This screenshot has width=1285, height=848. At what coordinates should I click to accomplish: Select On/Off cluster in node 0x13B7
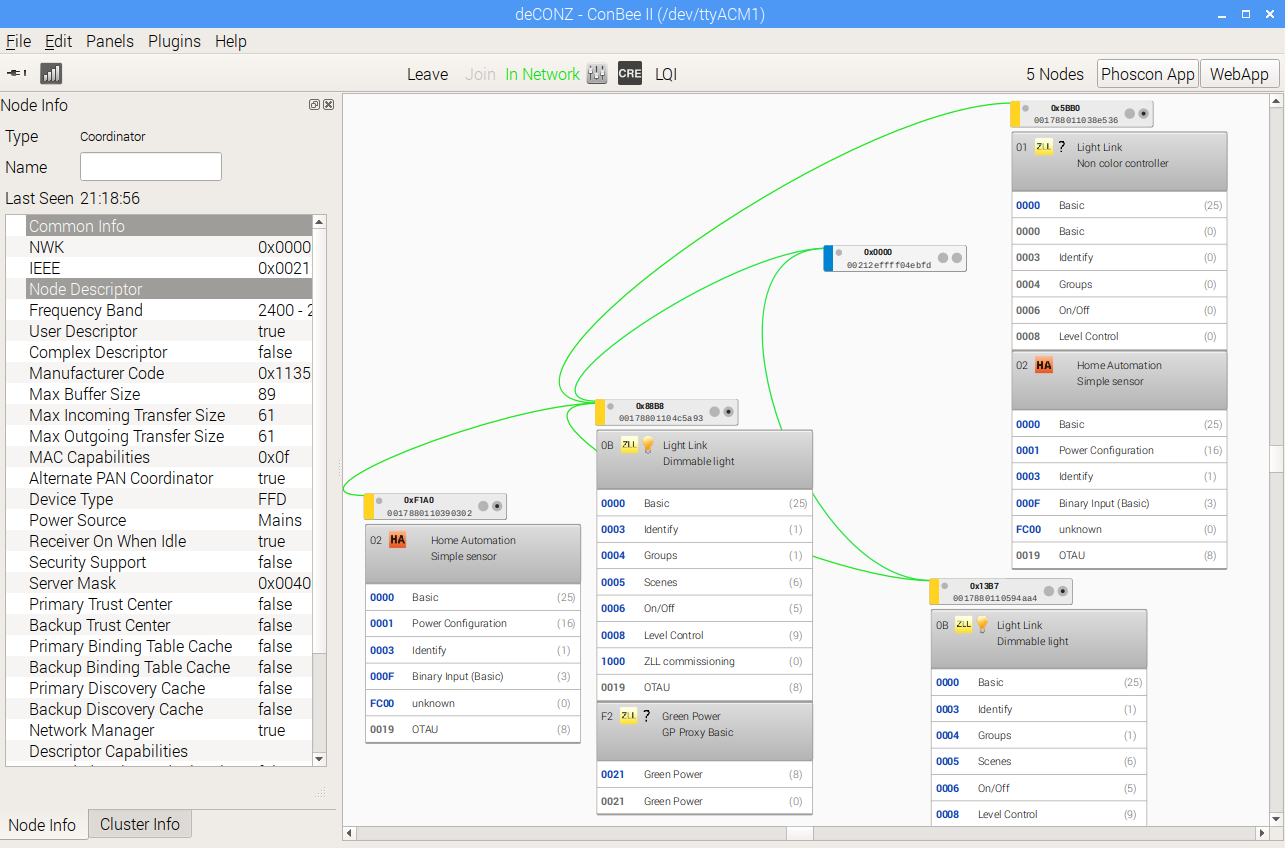(x=1039, y=788)
